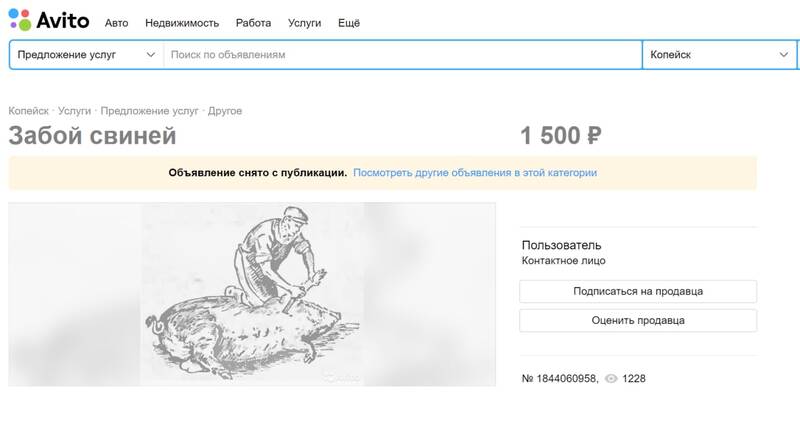Expand the Предложение услуг category dropdown
Screen dimensions: 800x422
(x=86, y=55)
